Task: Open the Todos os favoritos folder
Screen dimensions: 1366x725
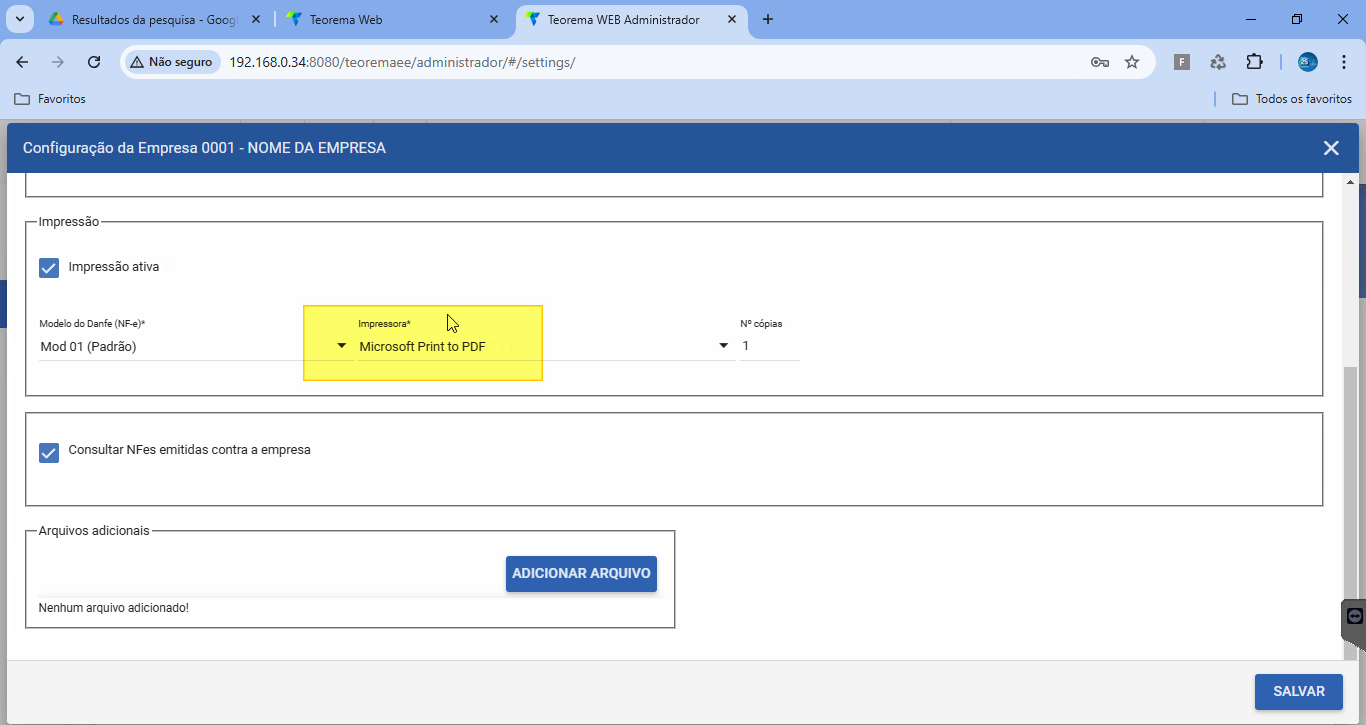Action: (1292, 99)
